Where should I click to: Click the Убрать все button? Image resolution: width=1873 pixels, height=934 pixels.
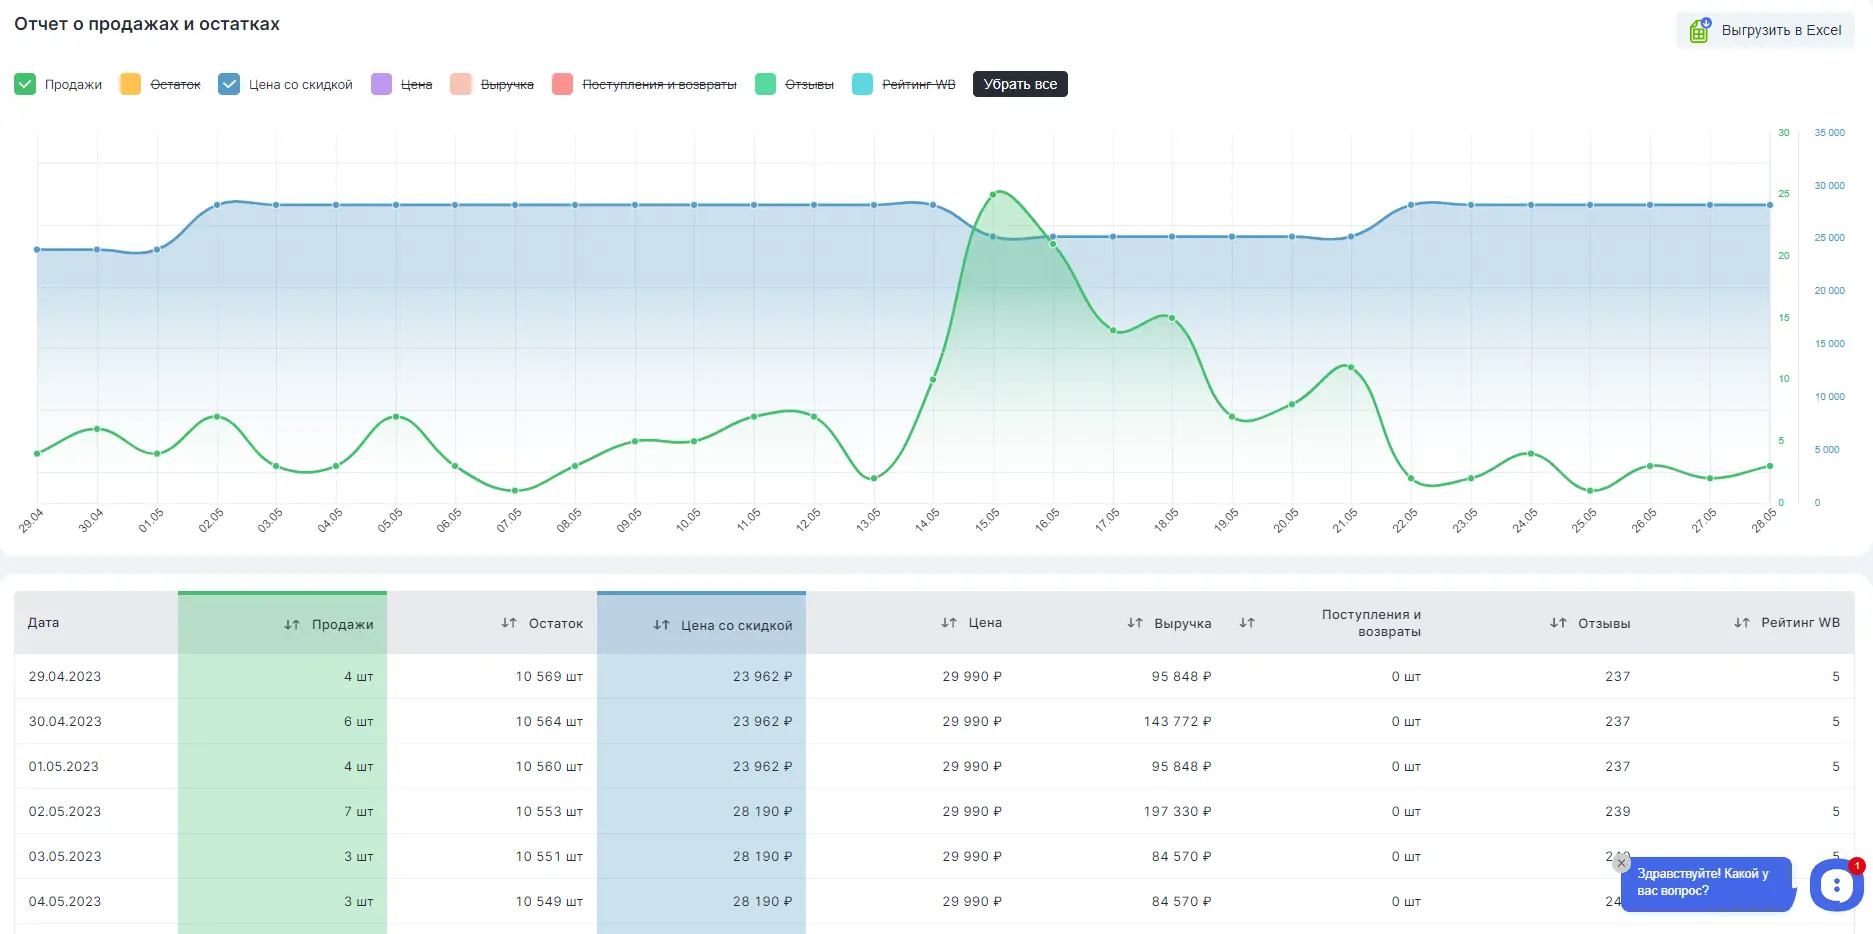[x=1020, y=84]
